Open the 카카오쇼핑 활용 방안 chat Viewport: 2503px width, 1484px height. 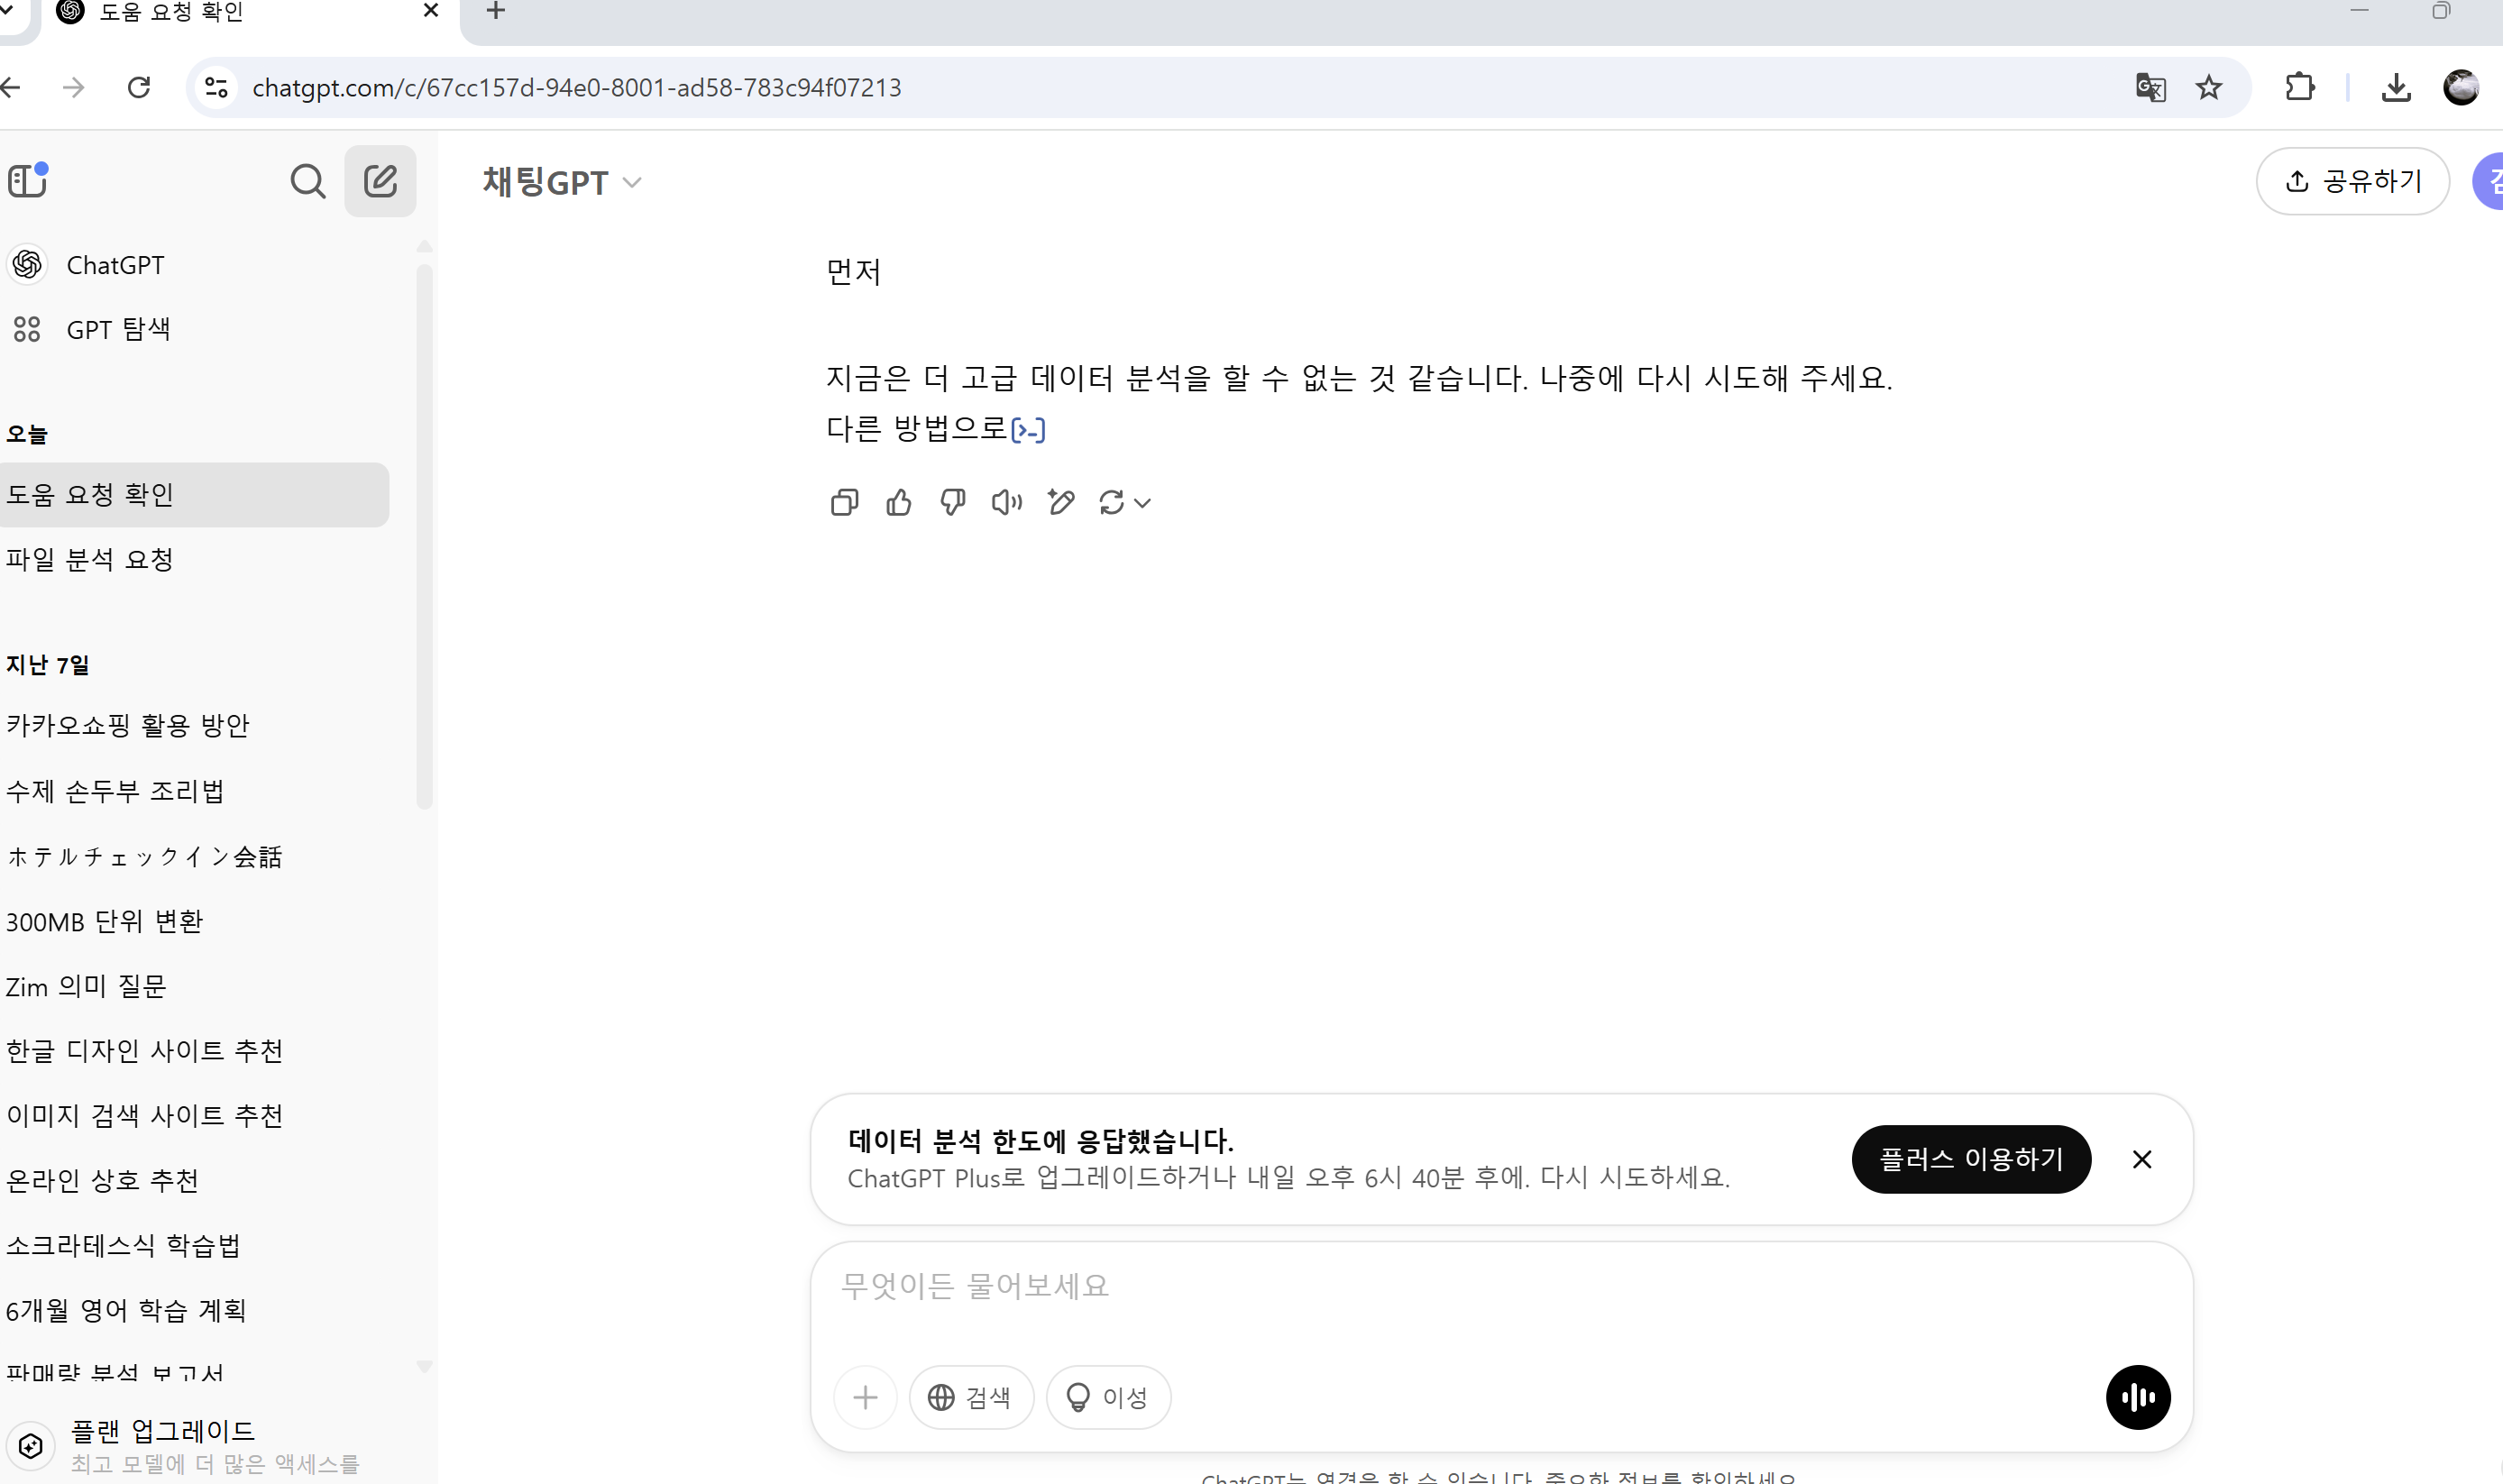pos(193,725)
